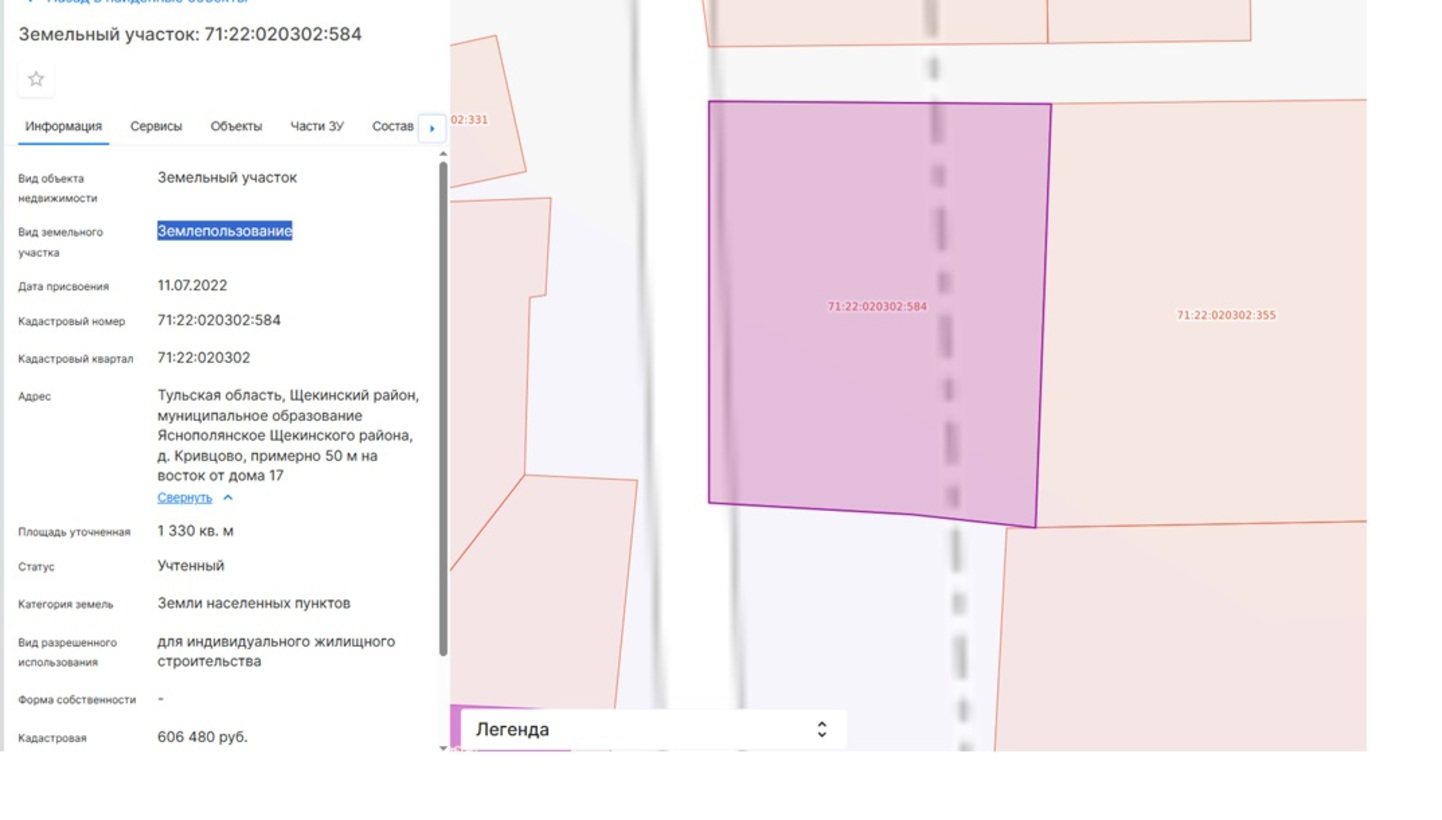Click the address text starting Тульская область
The width and height of the screenshot is (1442, 820).
[x=288, y=435]
